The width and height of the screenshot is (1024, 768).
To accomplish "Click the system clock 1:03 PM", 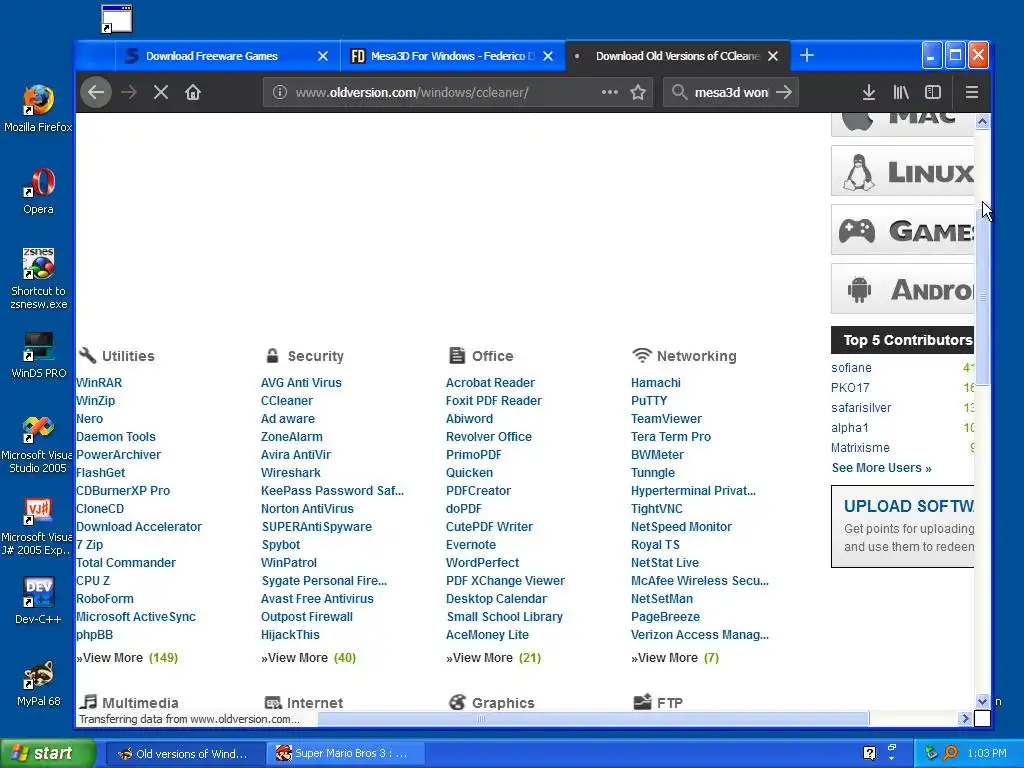I will click(x=987, y=753).
